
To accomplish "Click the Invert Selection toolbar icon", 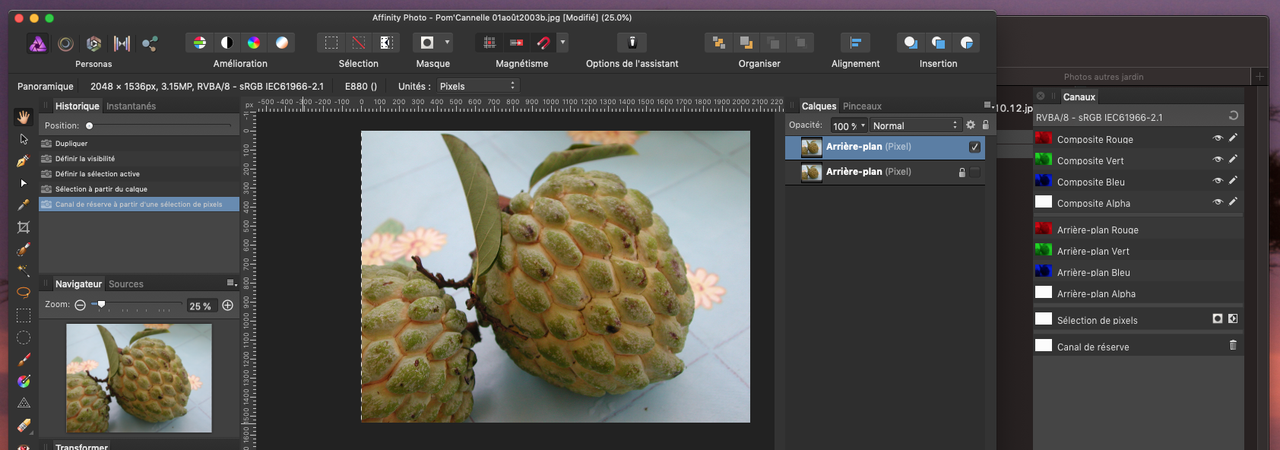I will pos(385,43).
